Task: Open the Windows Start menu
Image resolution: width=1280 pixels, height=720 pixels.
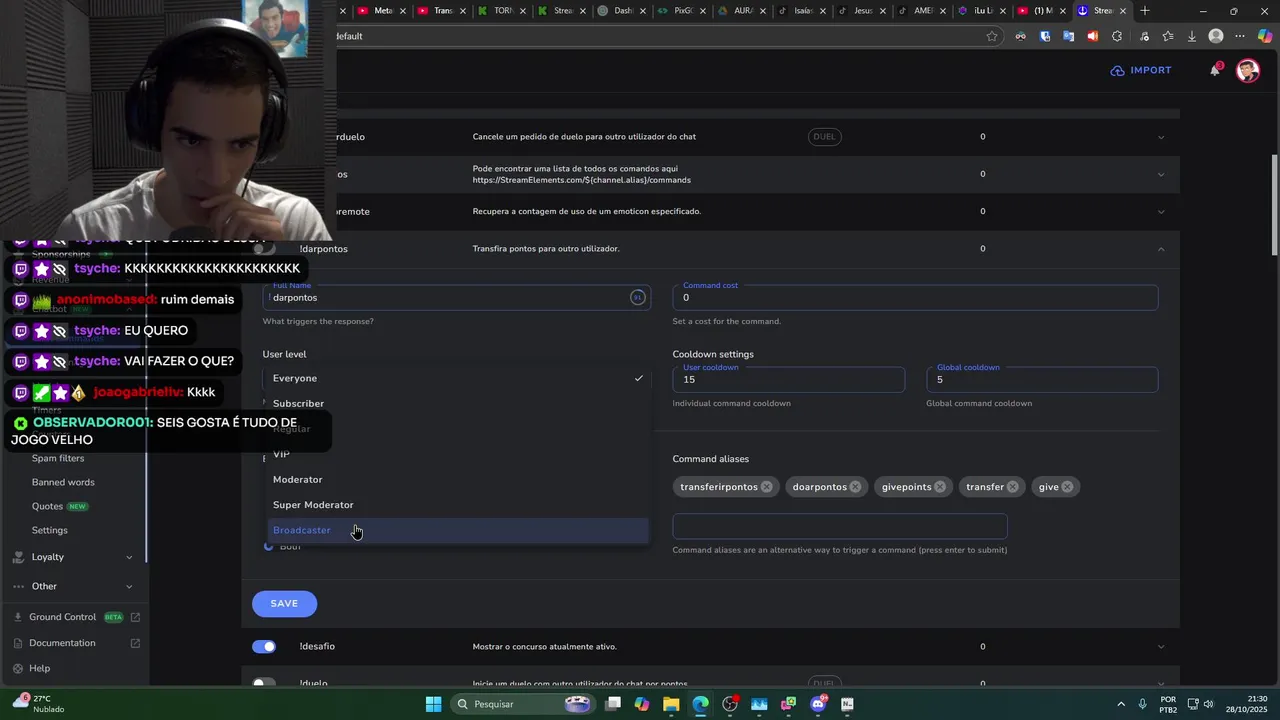Action: tap(433, 704)
